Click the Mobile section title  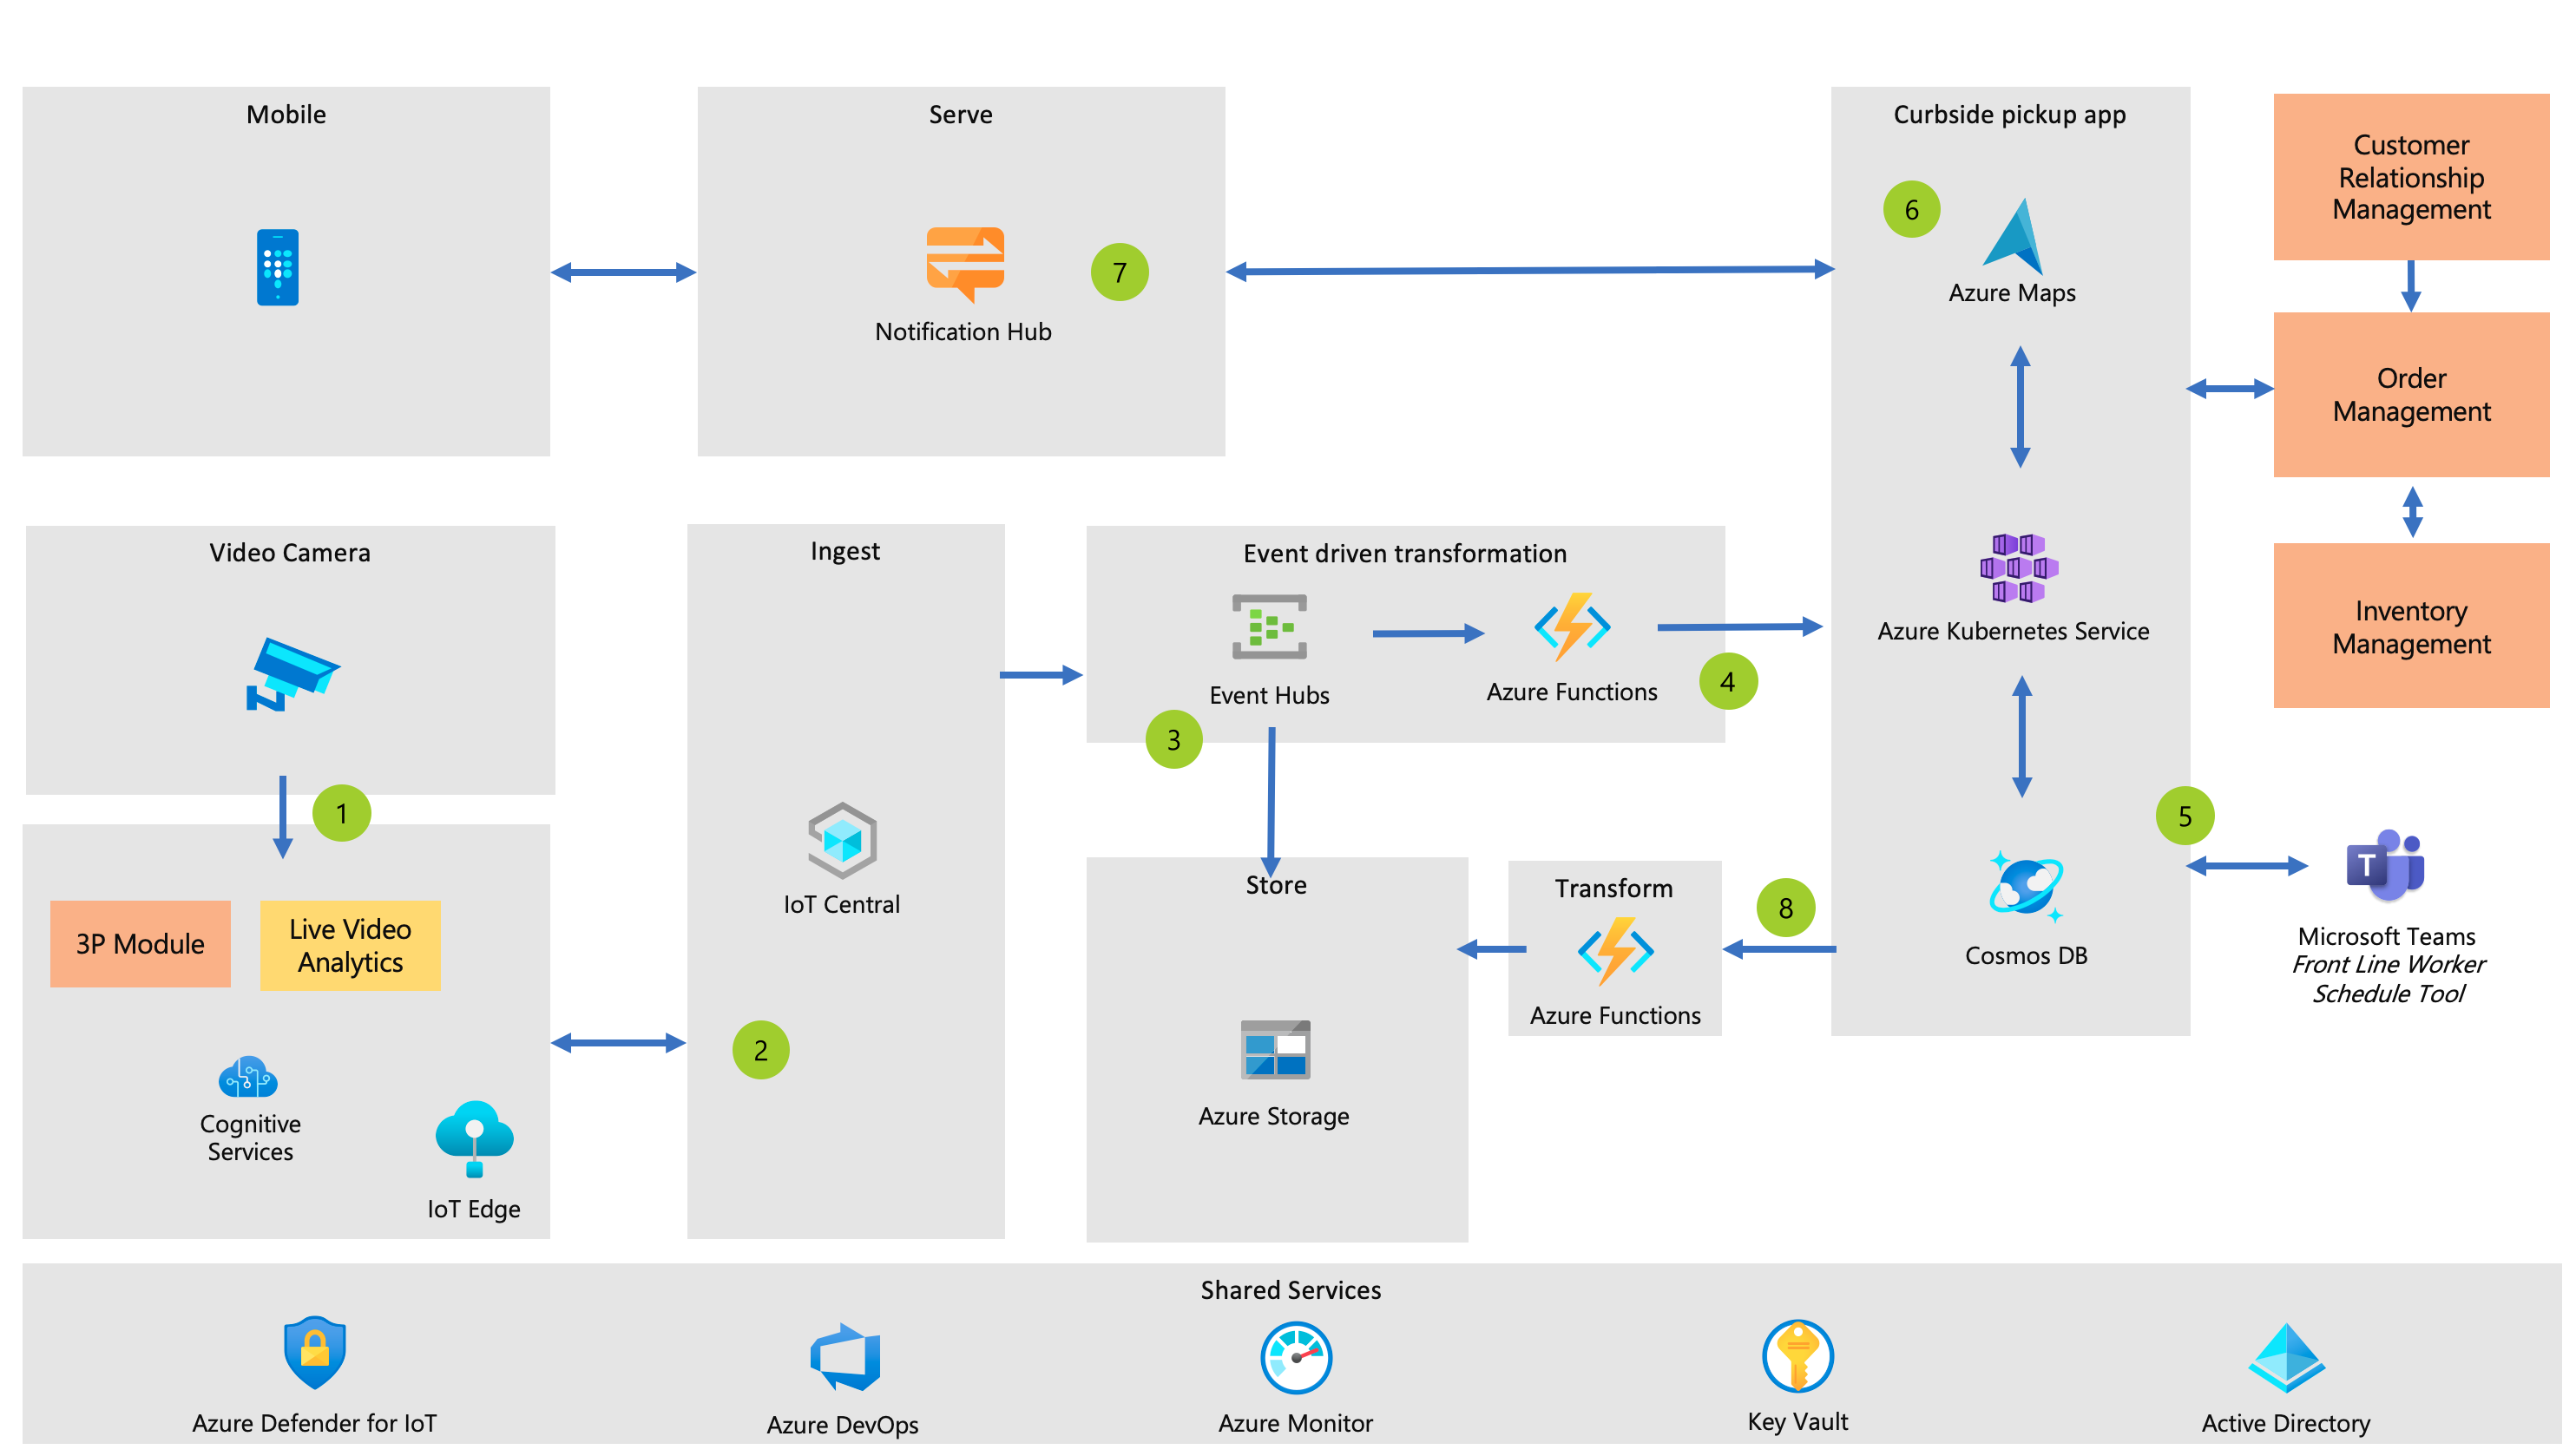[286, 114]
